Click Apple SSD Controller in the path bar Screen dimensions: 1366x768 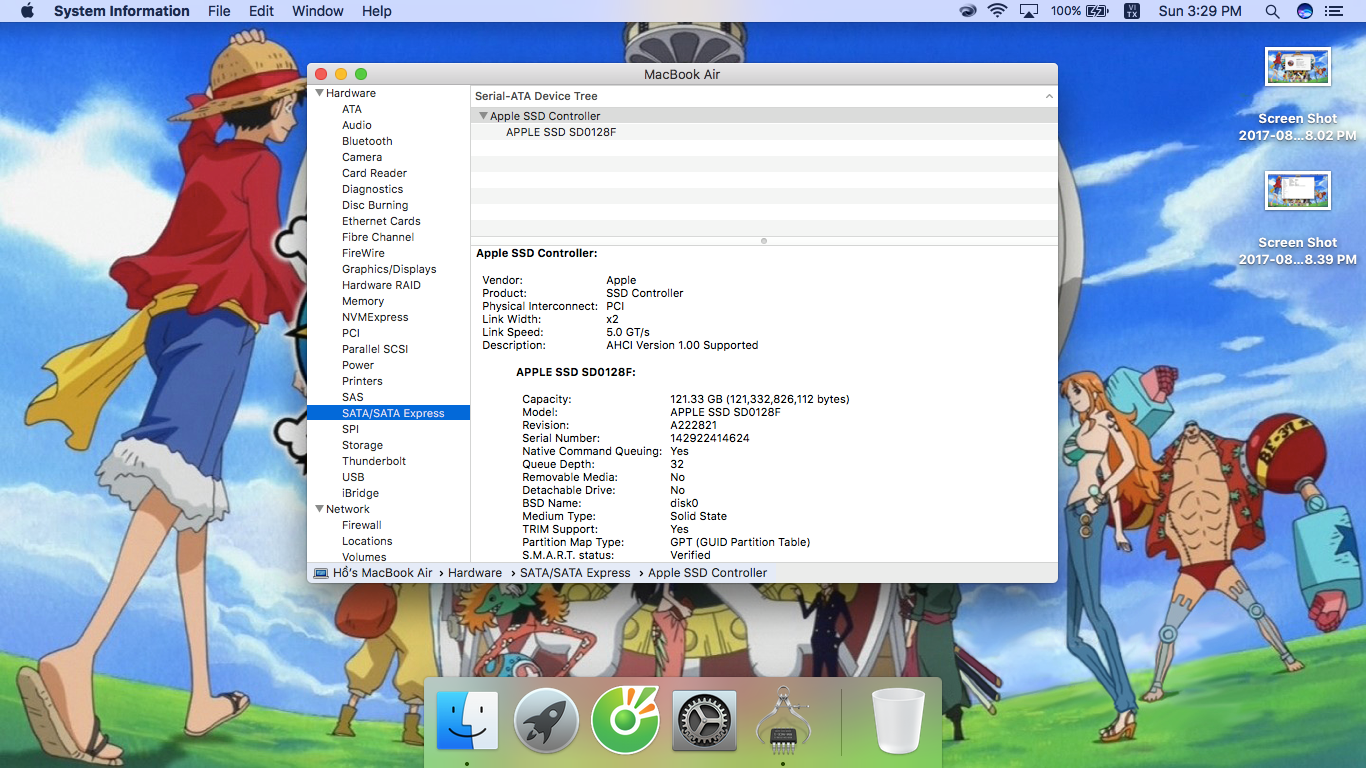pyautogui.click(x=708, y=573)
